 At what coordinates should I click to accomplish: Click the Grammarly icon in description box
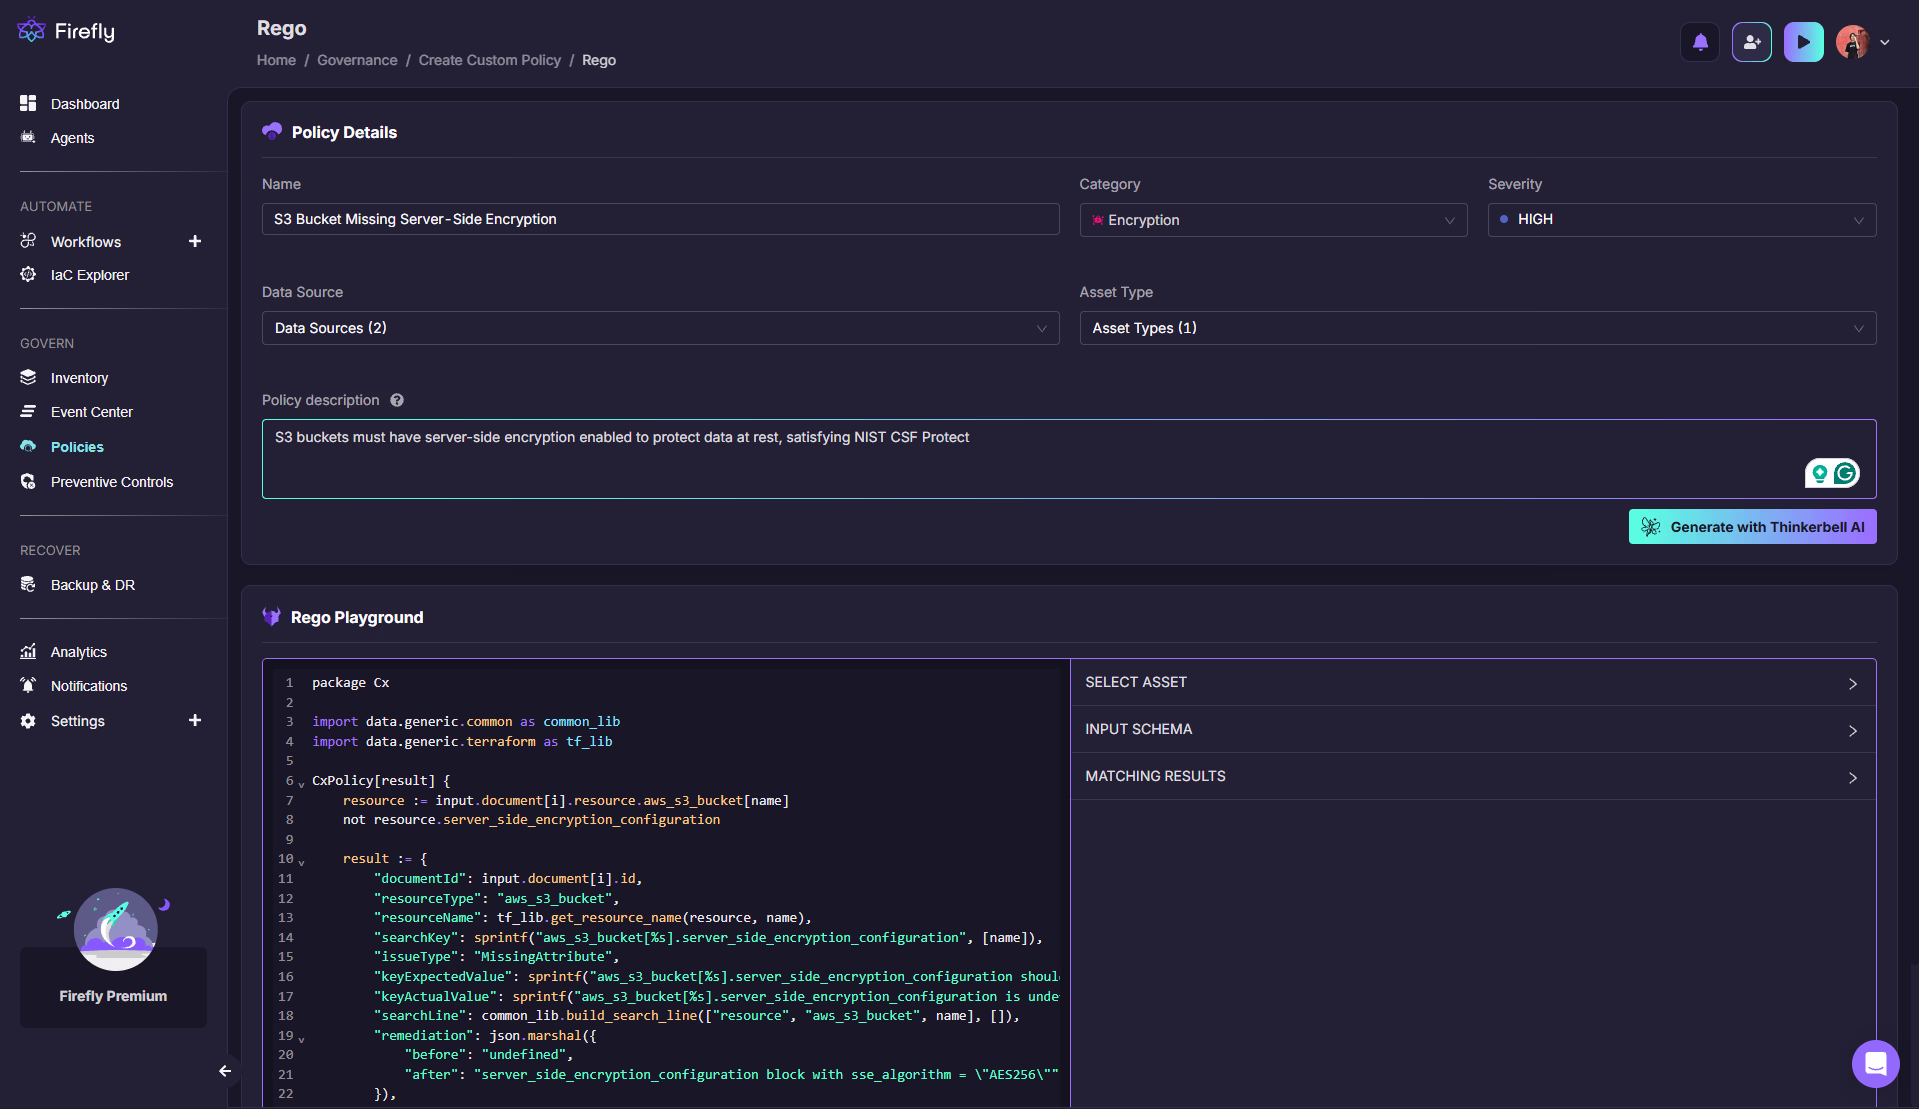(1845, 473)
